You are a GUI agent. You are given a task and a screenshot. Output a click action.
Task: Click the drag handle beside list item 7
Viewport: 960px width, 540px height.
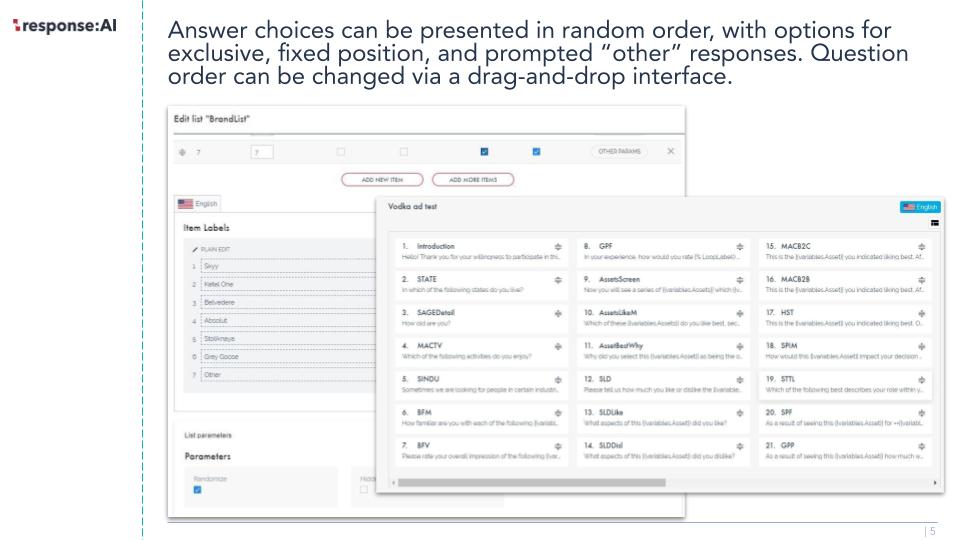pyautogui.click(x=182, y=152)
